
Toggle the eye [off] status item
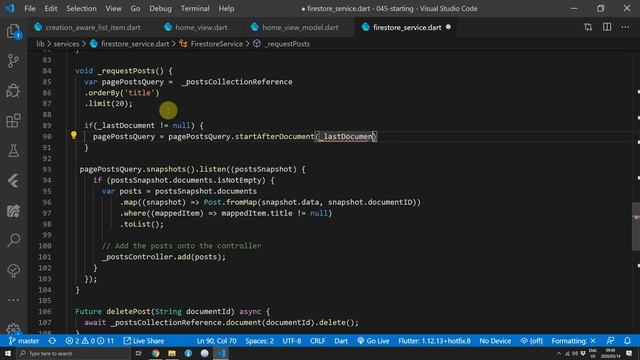pos(531,341)
